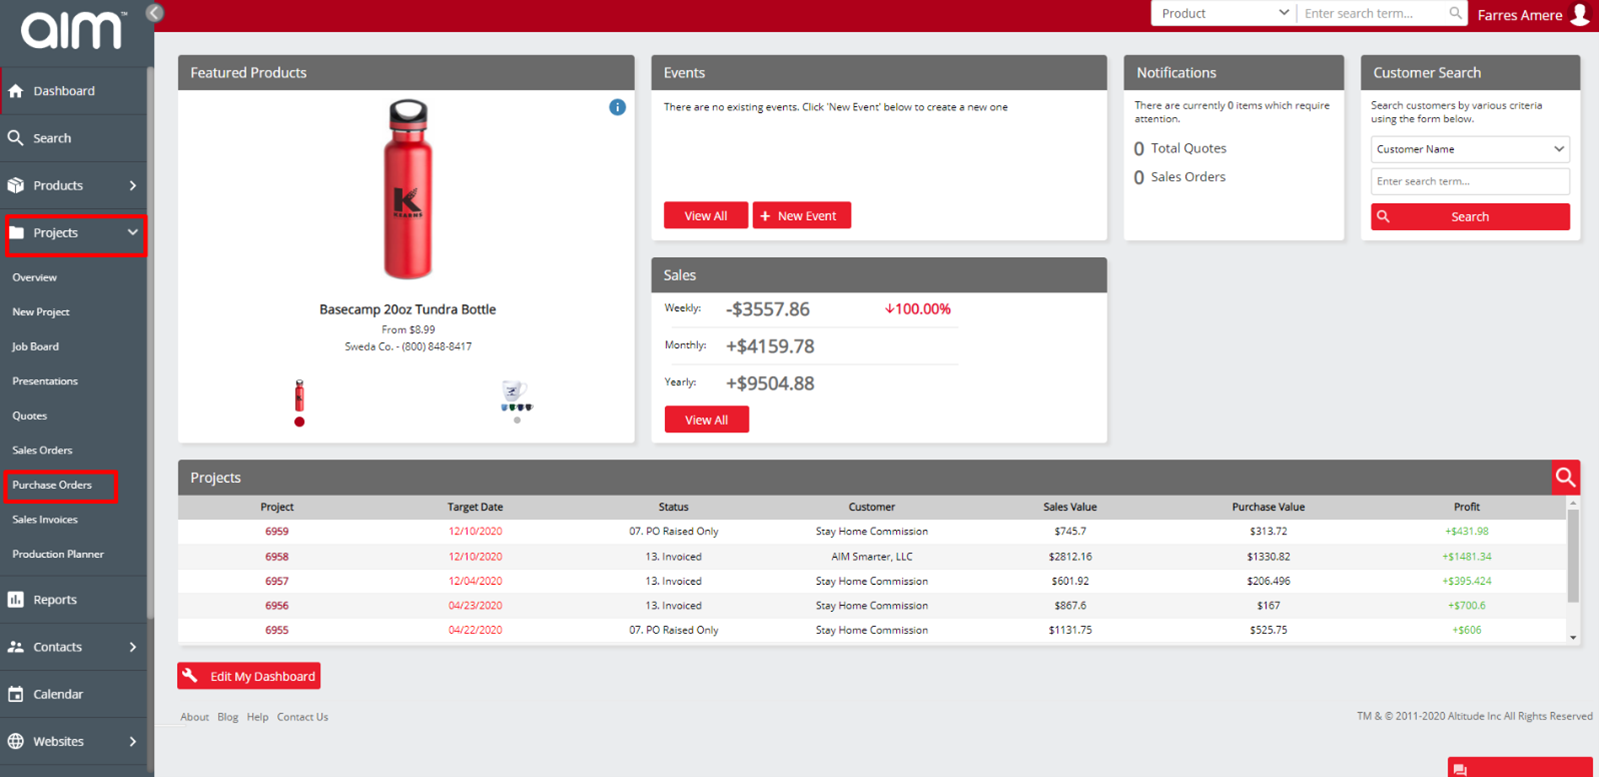Open the Production Planner

58,554
